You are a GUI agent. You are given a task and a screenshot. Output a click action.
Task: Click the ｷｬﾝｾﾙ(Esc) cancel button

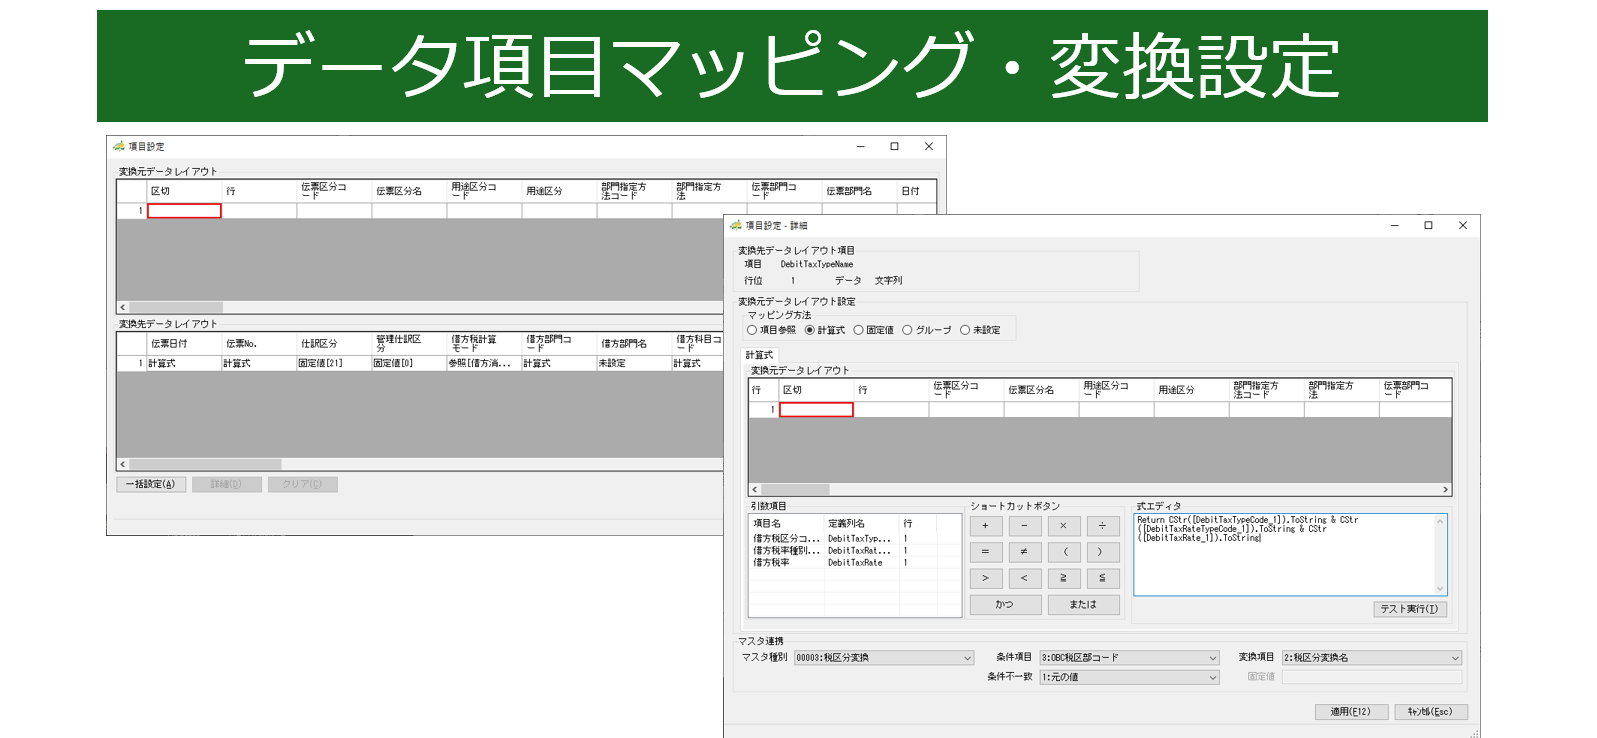[x=1431, y=712]
